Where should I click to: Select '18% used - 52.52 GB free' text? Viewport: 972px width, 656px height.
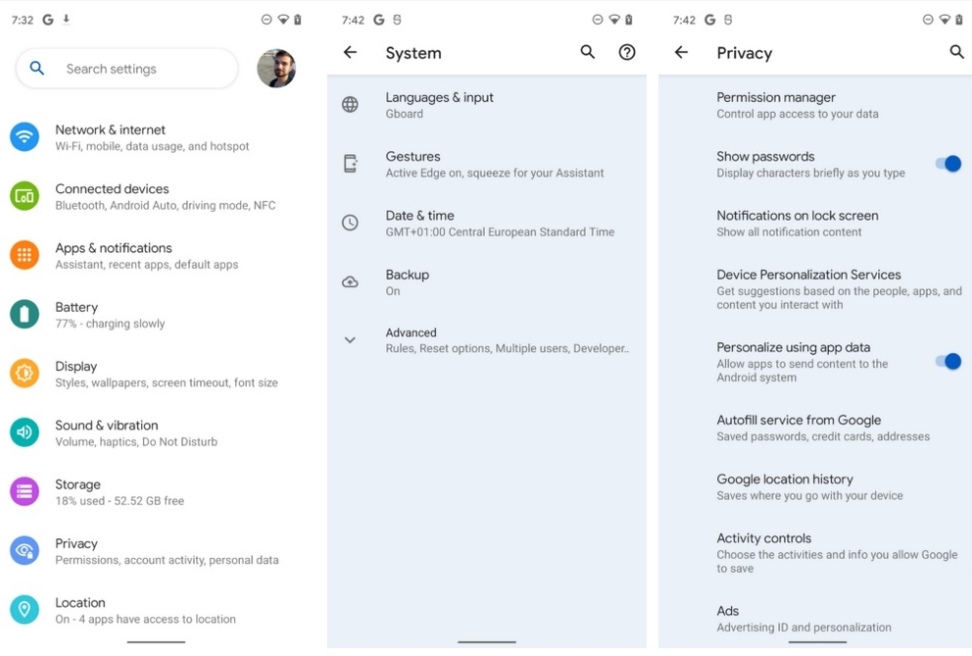click(120, 500)
